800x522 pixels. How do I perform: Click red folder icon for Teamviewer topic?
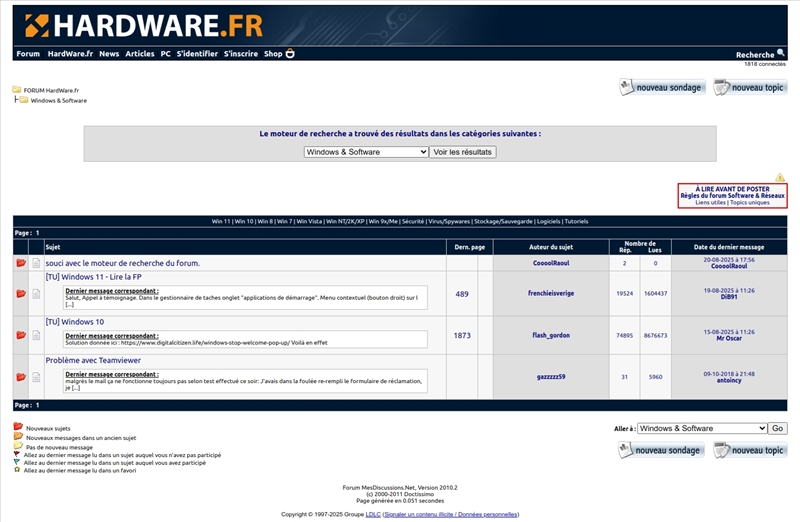(x=21, y=377)
